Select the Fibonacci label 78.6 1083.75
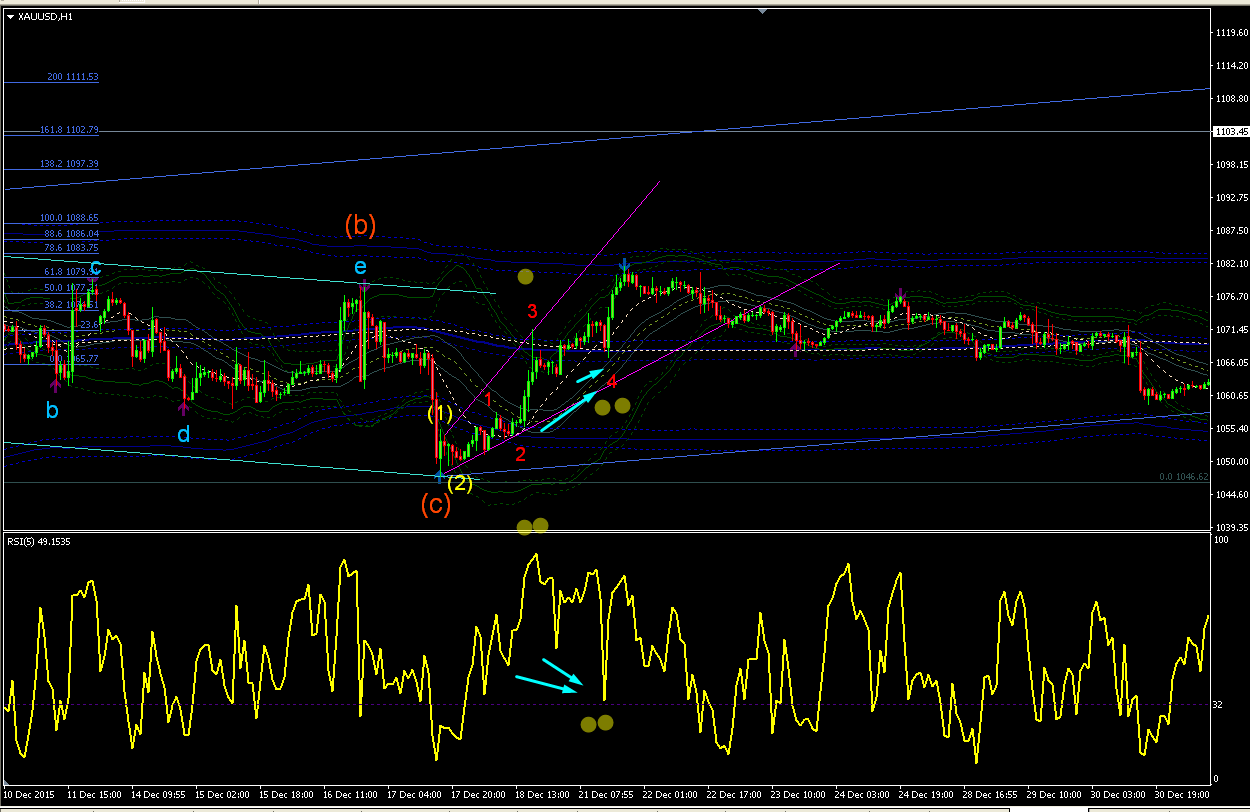Screen dimensions: 1250x812 click(71, 247)
